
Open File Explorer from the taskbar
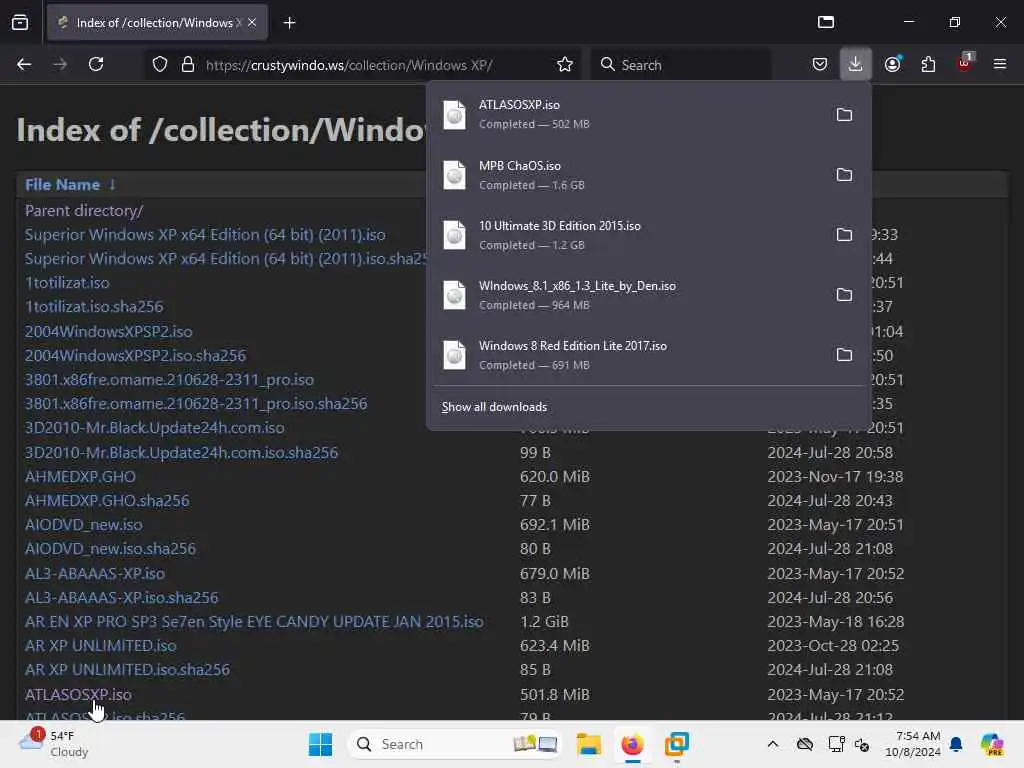click(588, 744)
